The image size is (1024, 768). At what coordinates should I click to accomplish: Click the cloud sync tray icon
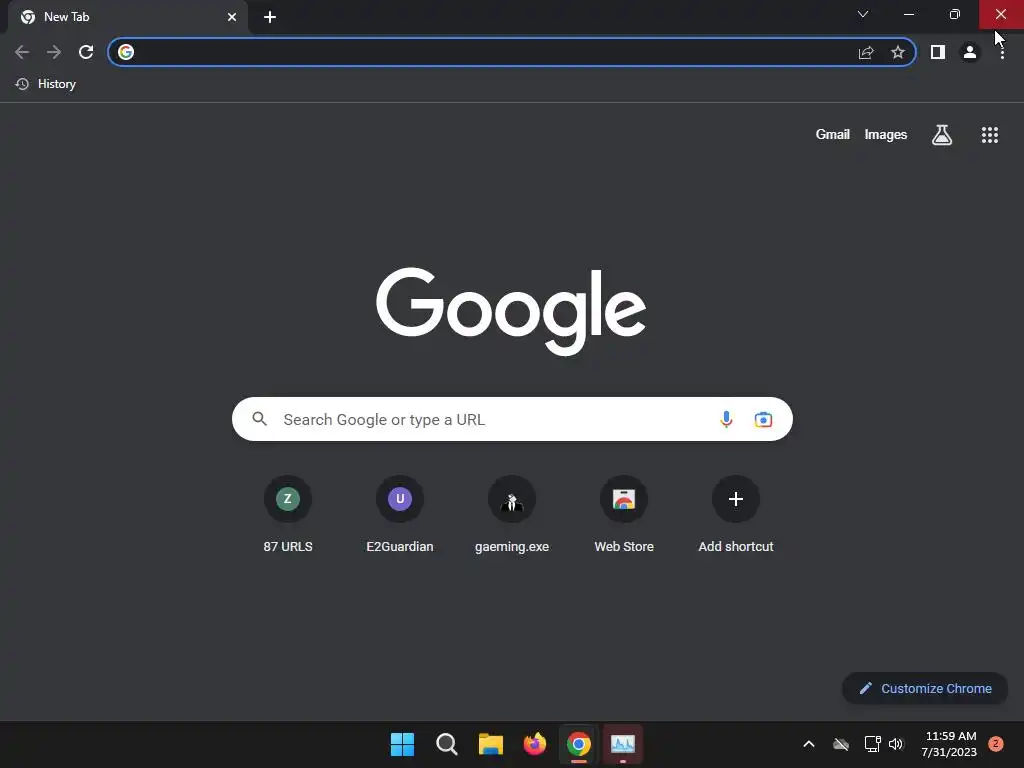point(841,744)
